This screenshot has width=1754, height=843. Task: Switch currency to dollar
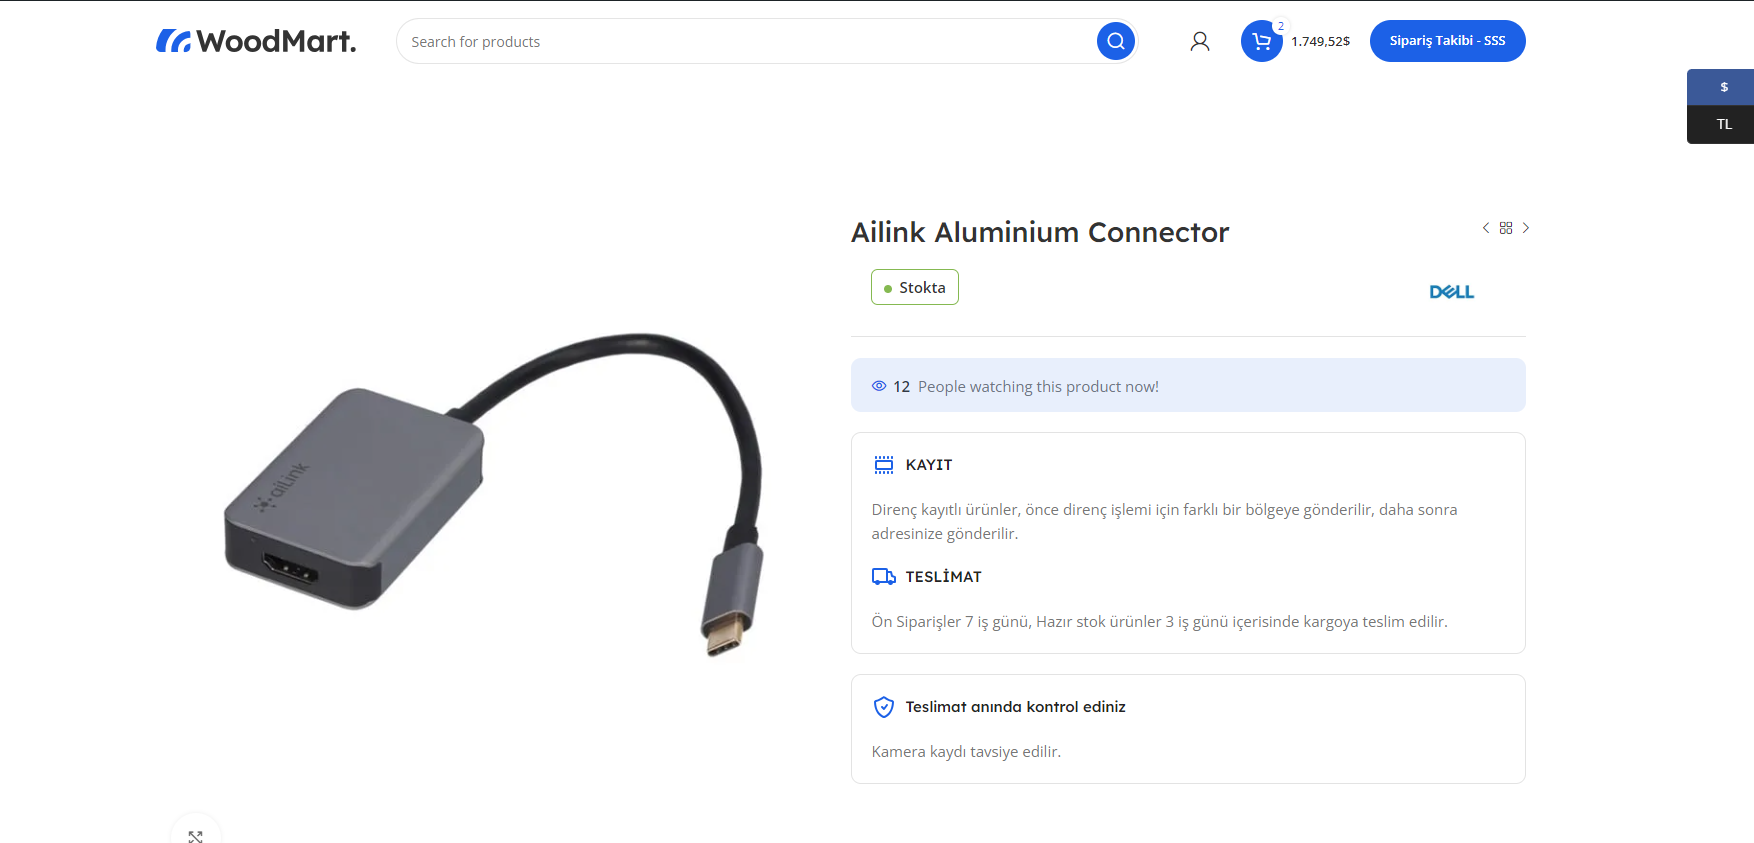point(1723,87)
